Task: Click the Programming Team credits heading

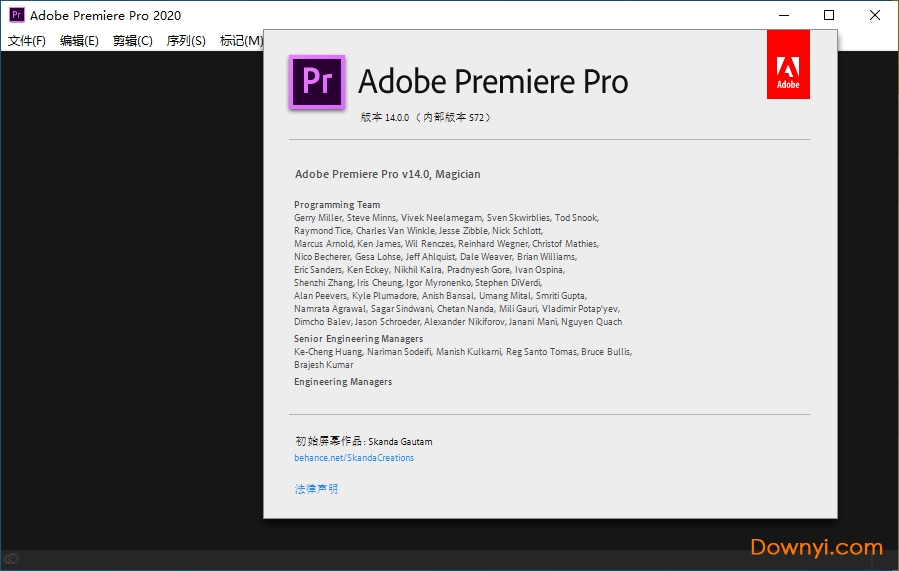Action: tap(337, 205)
